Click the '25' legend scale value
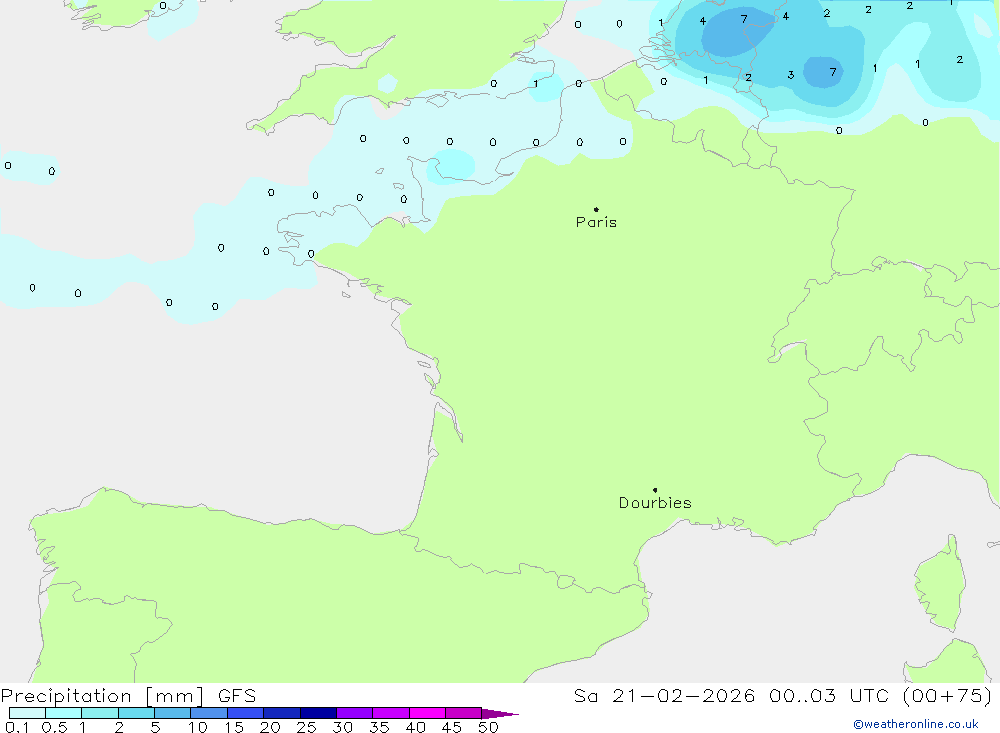This screenshot has height=733, width=1000. point(307,727)
